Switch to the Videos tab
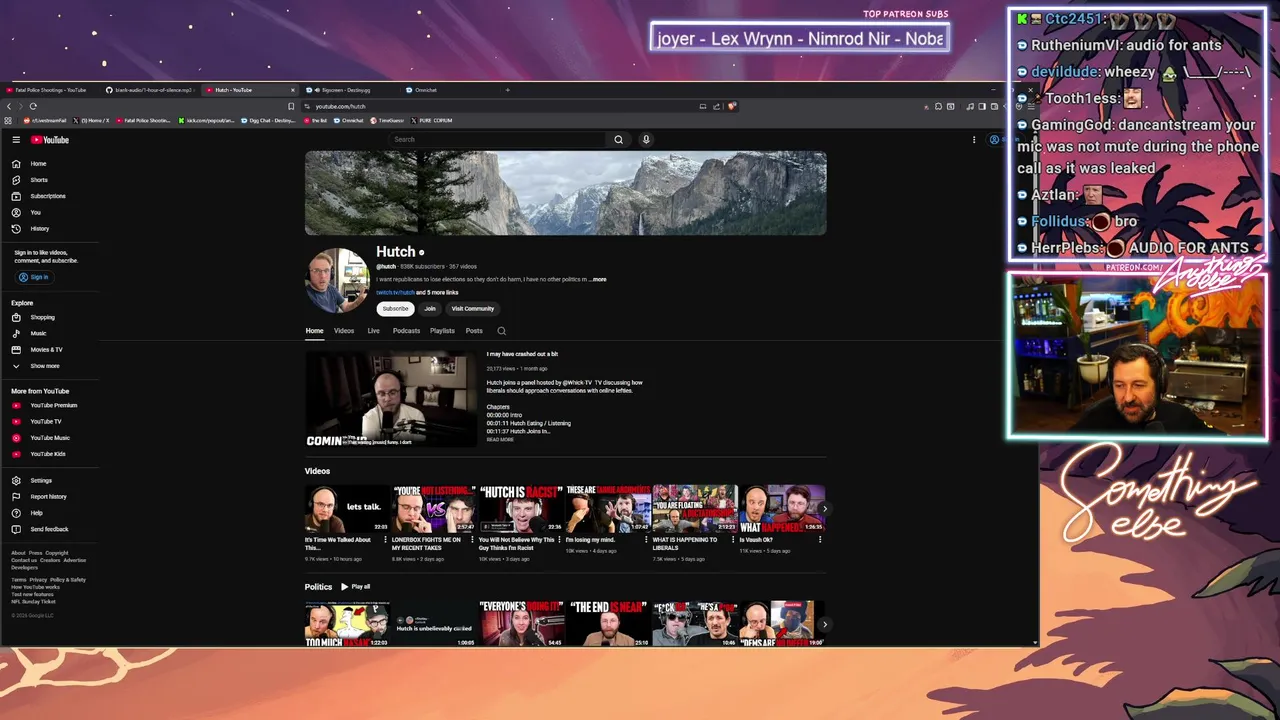The image size is (1280, 720). click(x=344, y=331)
